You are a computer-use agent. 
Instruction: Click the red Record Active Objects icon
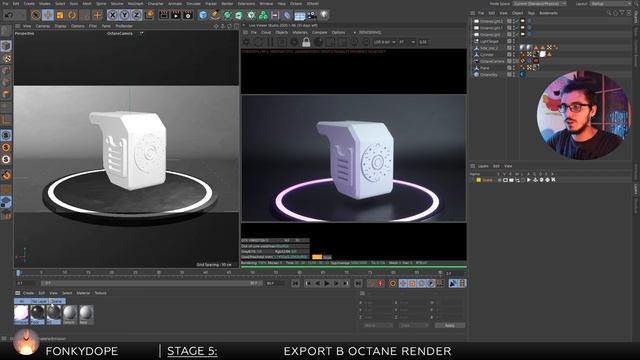(x=380, y=283)
